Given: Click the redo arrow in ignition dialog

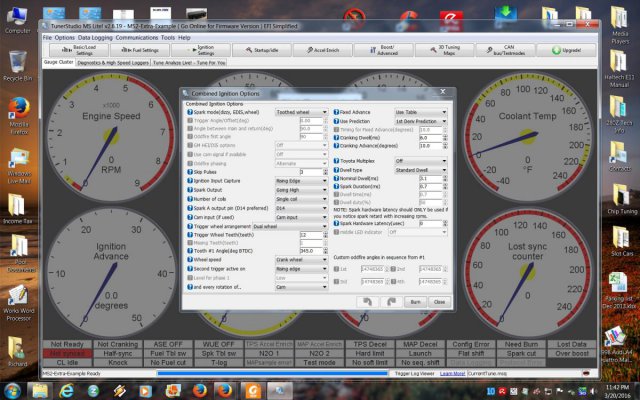Looking at the screenshot, I should pyautogui.click(x=391, y=301).
